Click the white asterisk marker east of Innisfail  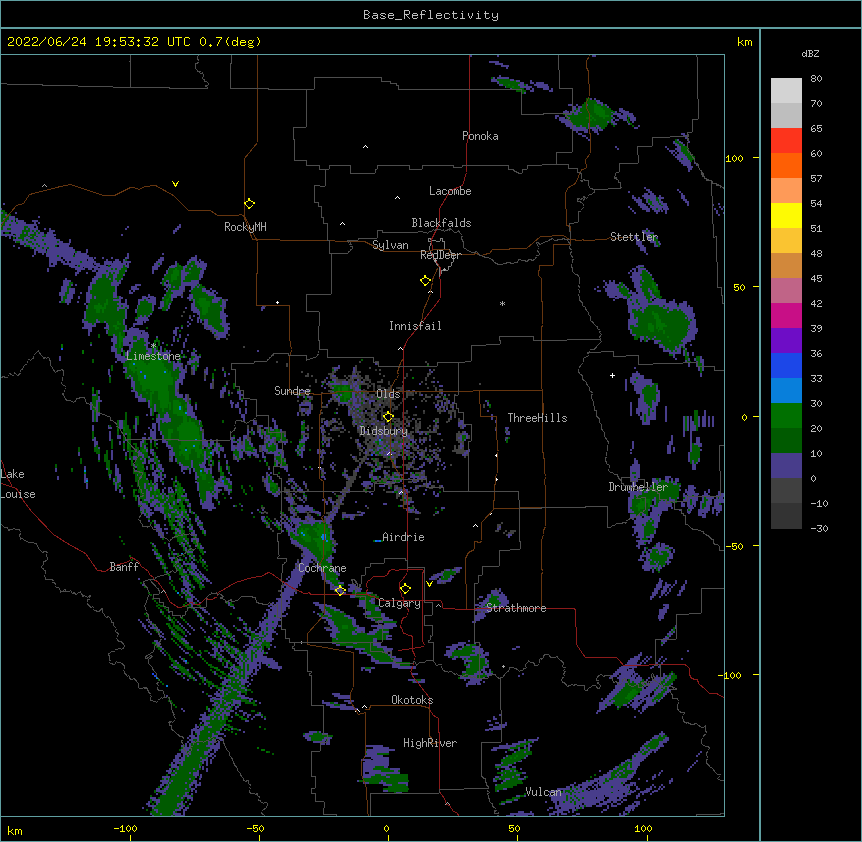[x=502, y=303]
